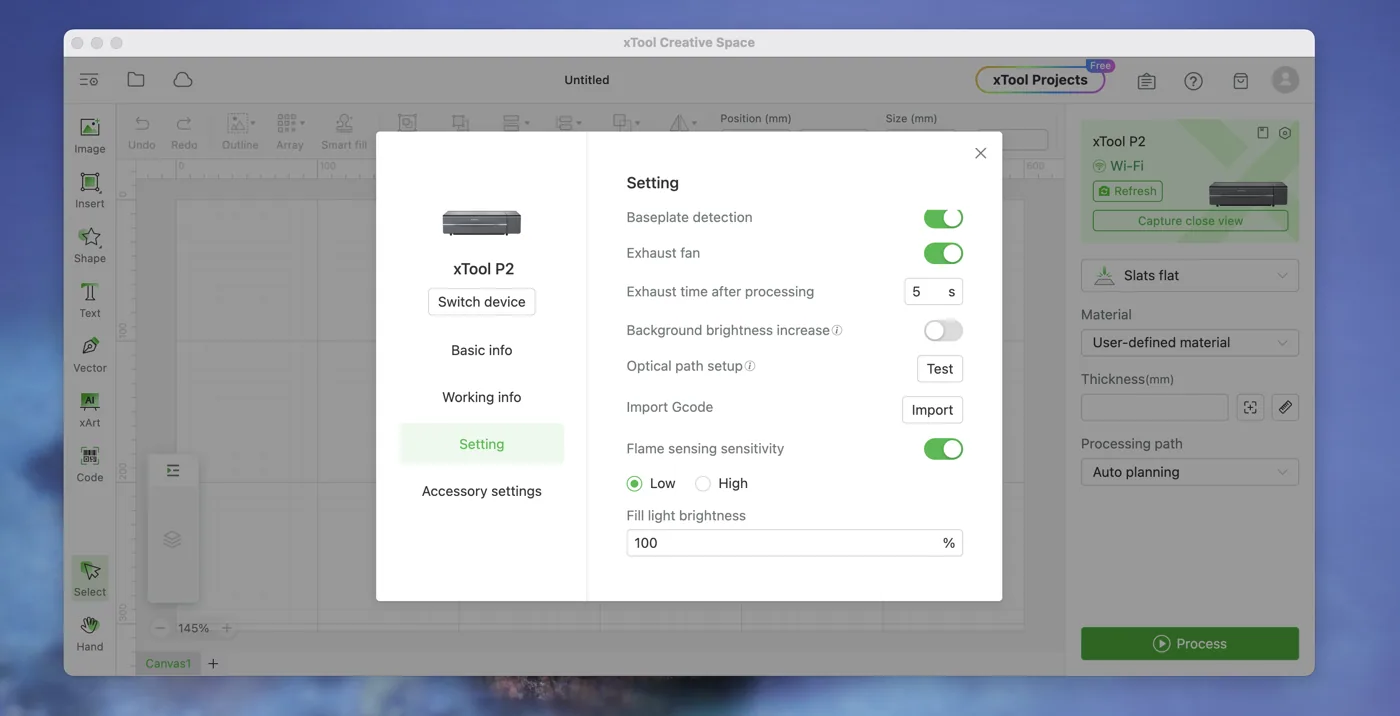The width and height of the screenshot is (1400, 716).
Task: Select the Code barcode tool
Action: [x=89, y=464]
